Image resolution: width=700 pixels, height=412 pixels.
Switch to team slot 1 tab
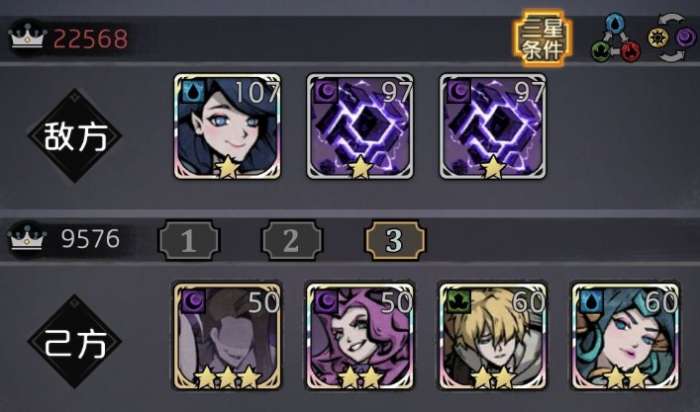(x=189, y=241)
